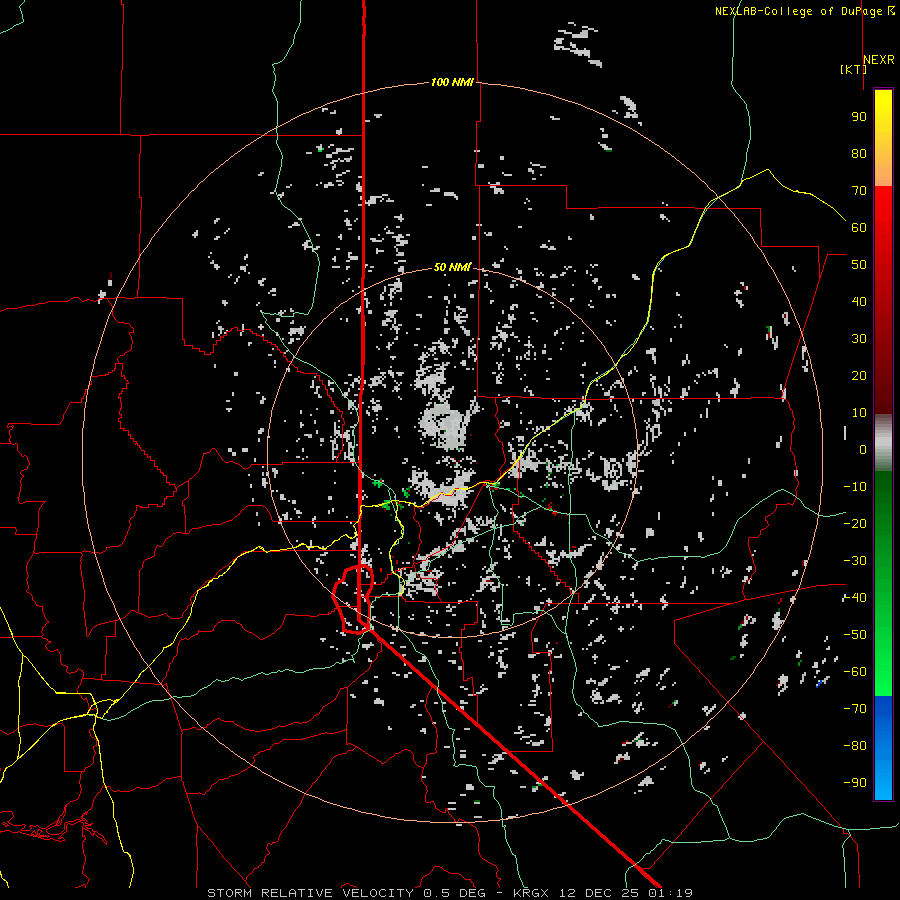Select the bright red 60-knot color band
This screenshot has width=900, height=900.
883,227
